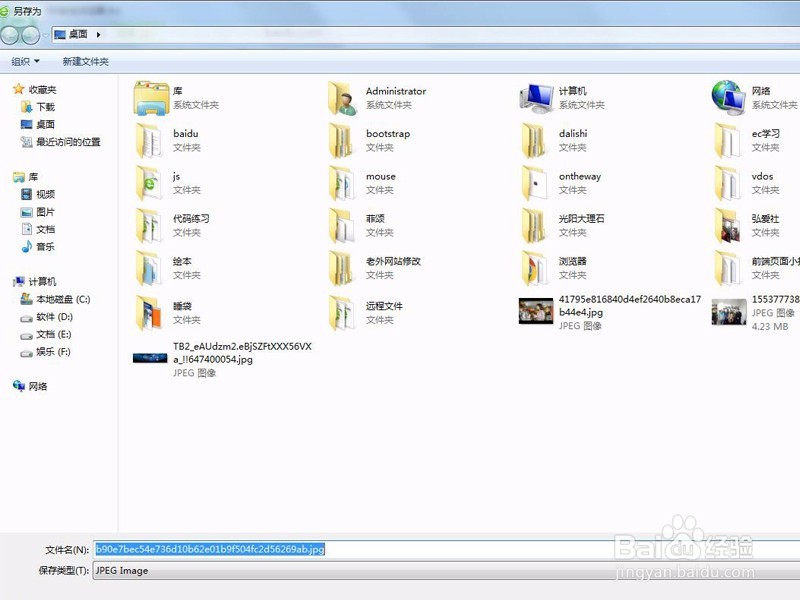
Task: Open 娱乐 (F:) drive in sidebar
Action: 45,352
